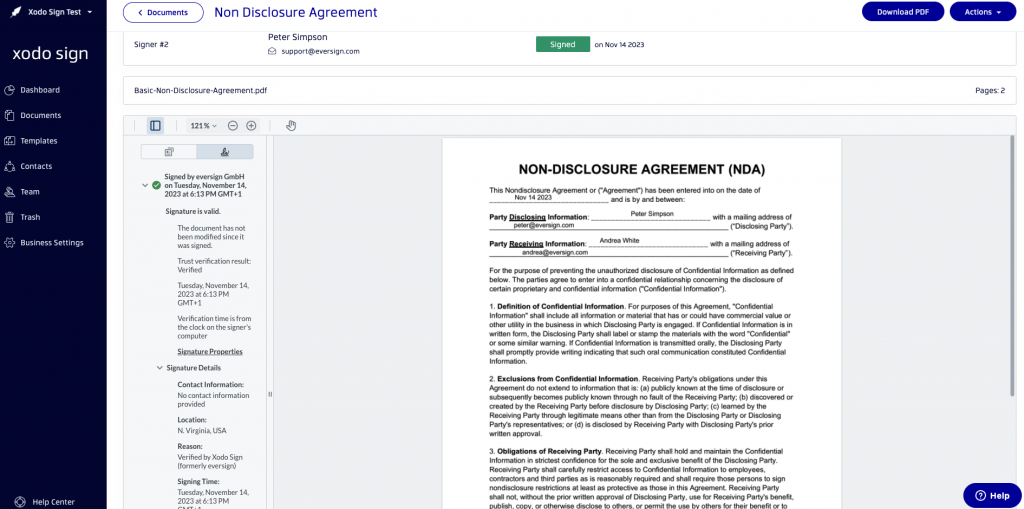The height and width of the screenshot is (509, 1024).
Task: Click the zoom out minus icon
Action: tap(233, 126)
